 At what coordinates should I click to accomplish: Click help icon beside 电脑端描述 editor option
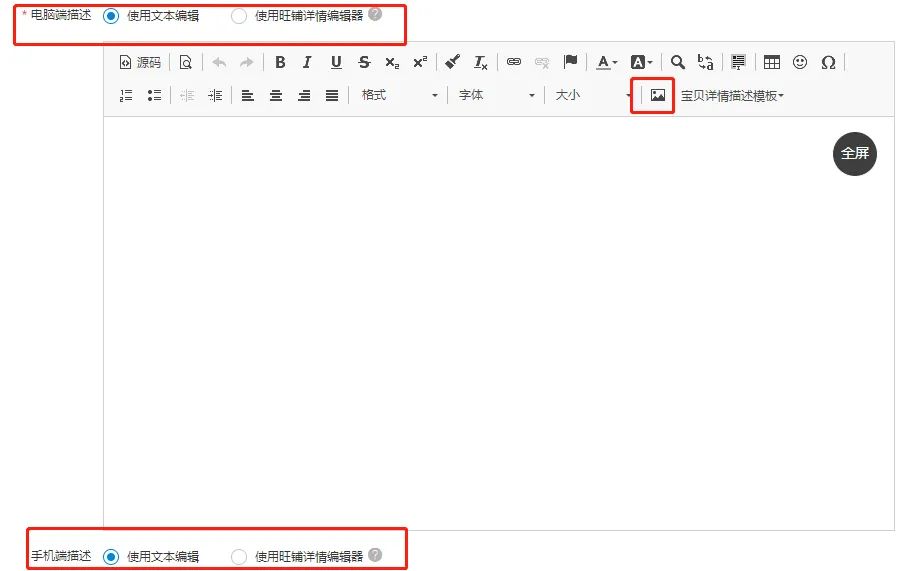[375, 14]
